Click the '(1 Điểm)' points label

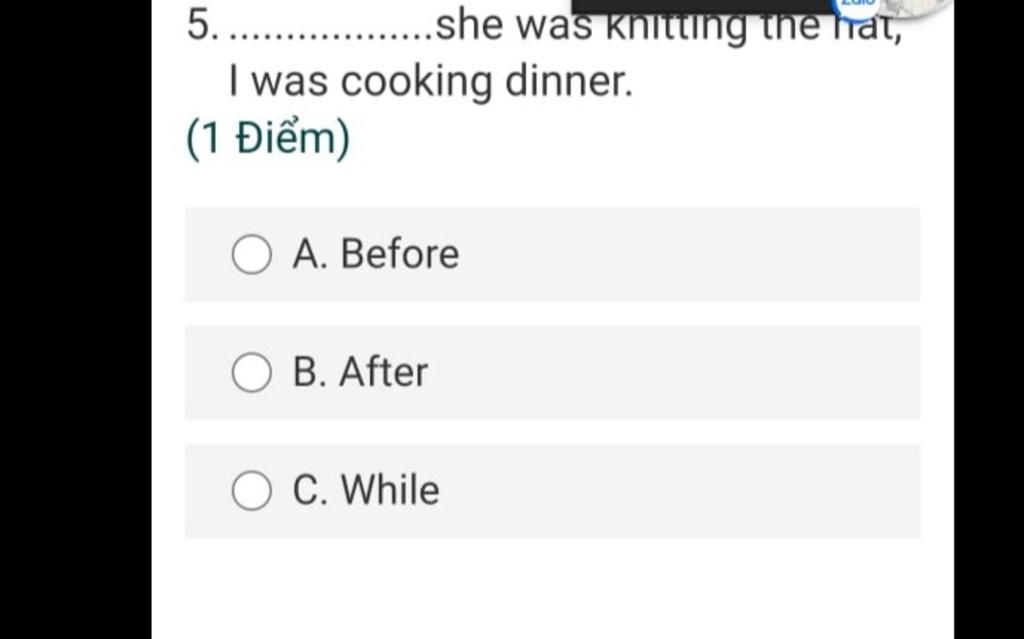[x=268, y=139]
